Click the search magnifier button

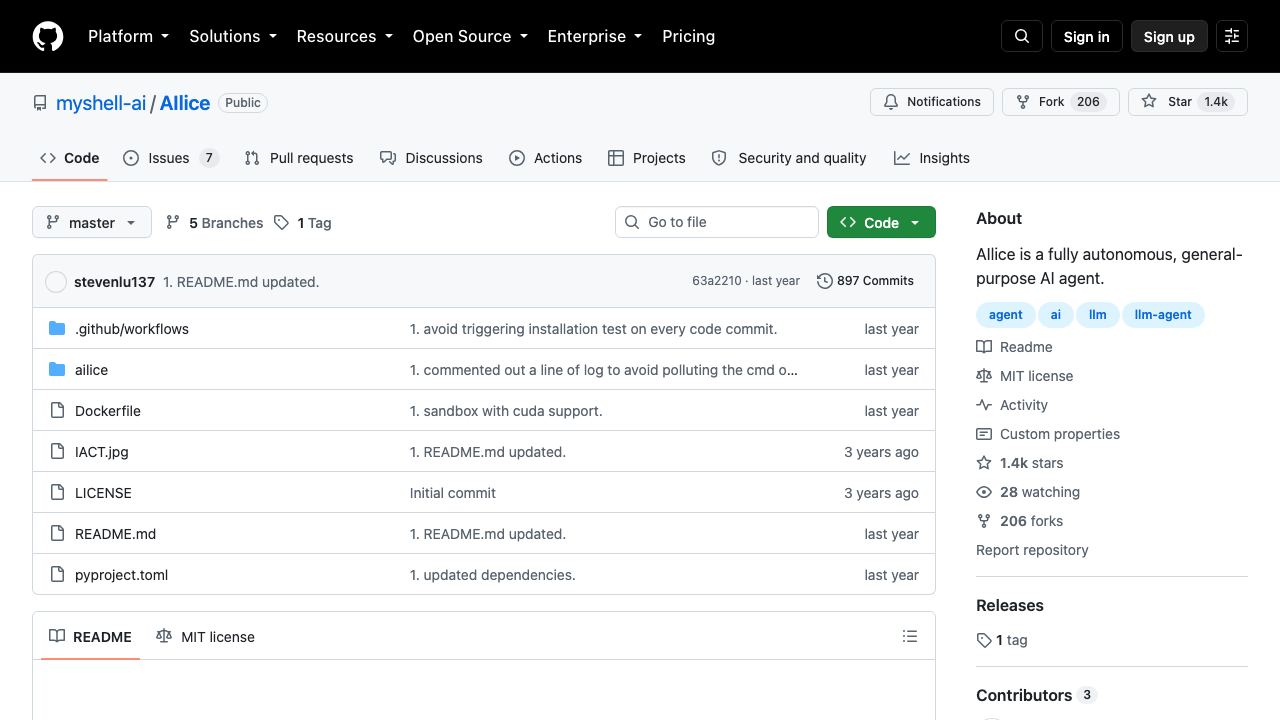pyautogui.click(x=1022, y=36)
